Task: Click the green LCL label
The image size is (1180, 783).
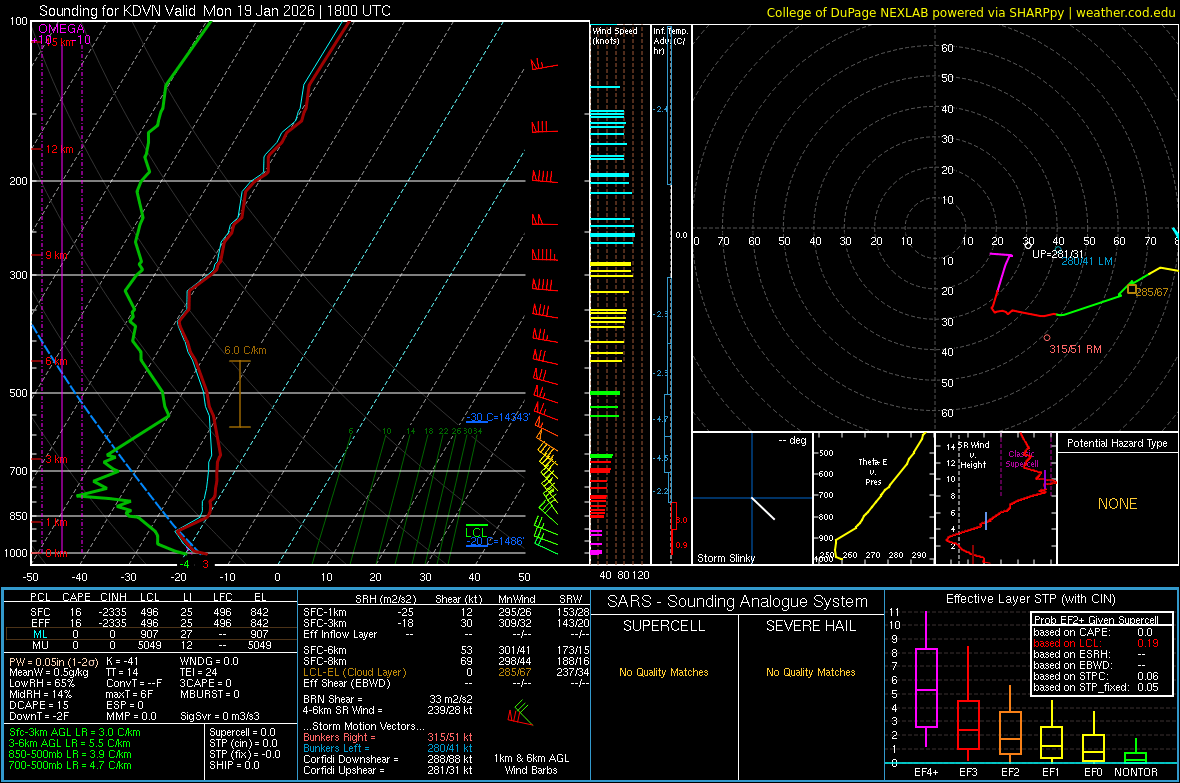Action: [476, 532]
